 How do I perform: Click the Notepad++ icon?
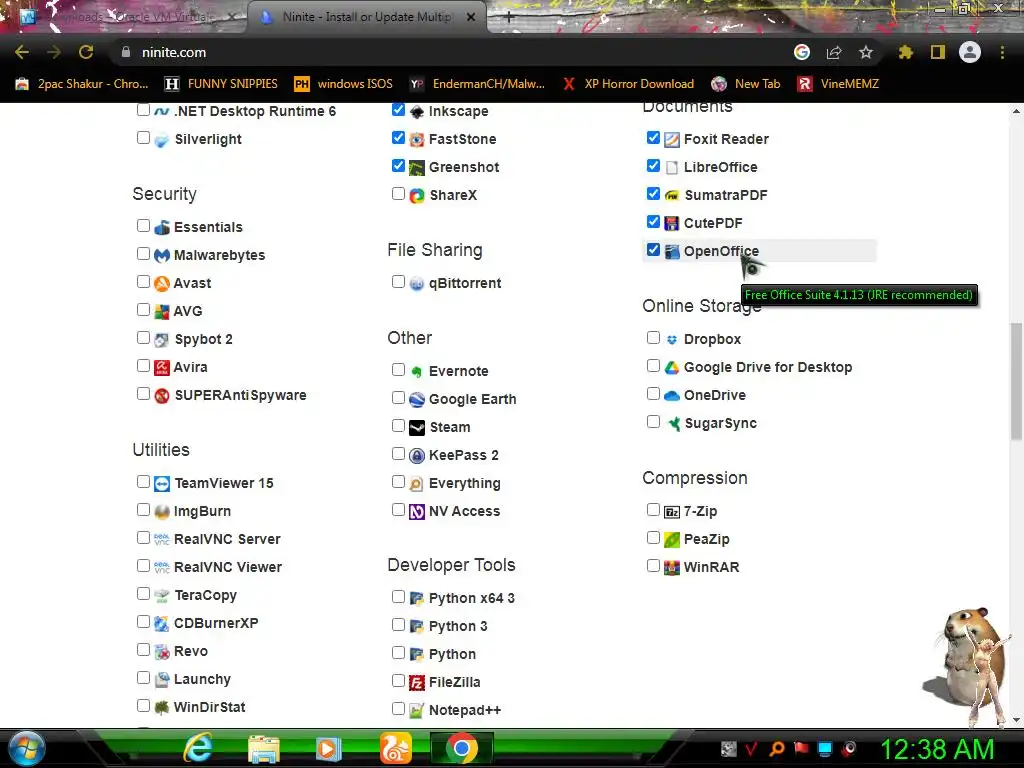pos(417,711)
